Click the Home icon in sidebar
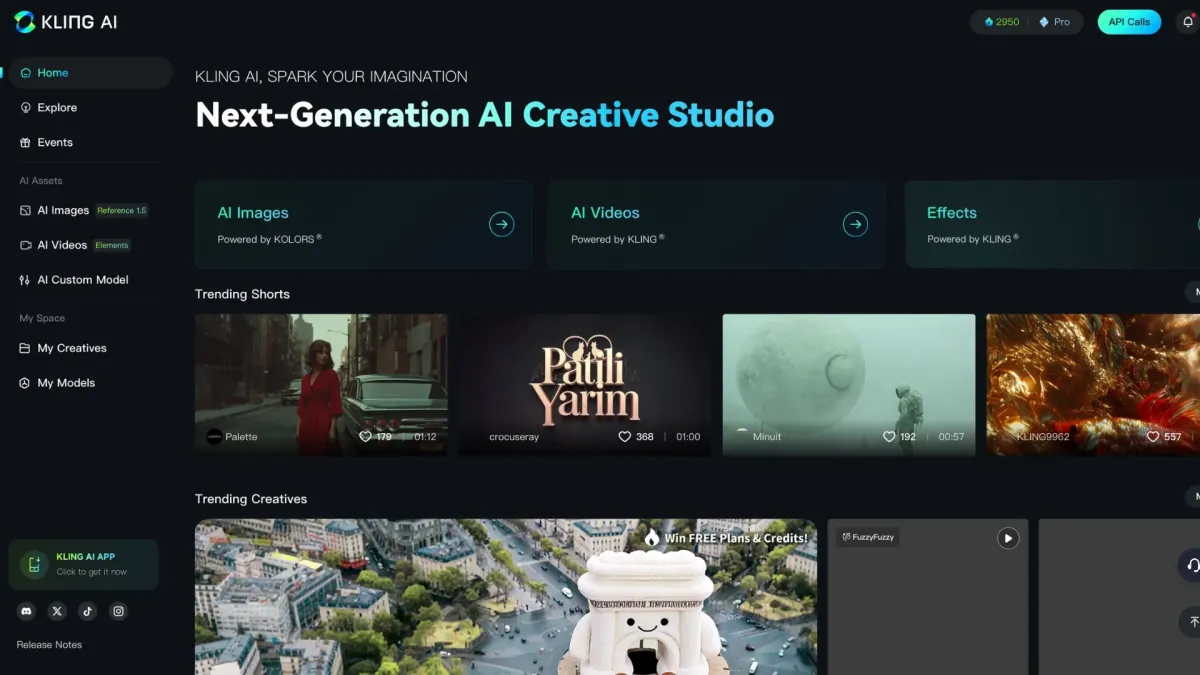The width and height of the screenshot is (1200, 675). click(25, 73)
